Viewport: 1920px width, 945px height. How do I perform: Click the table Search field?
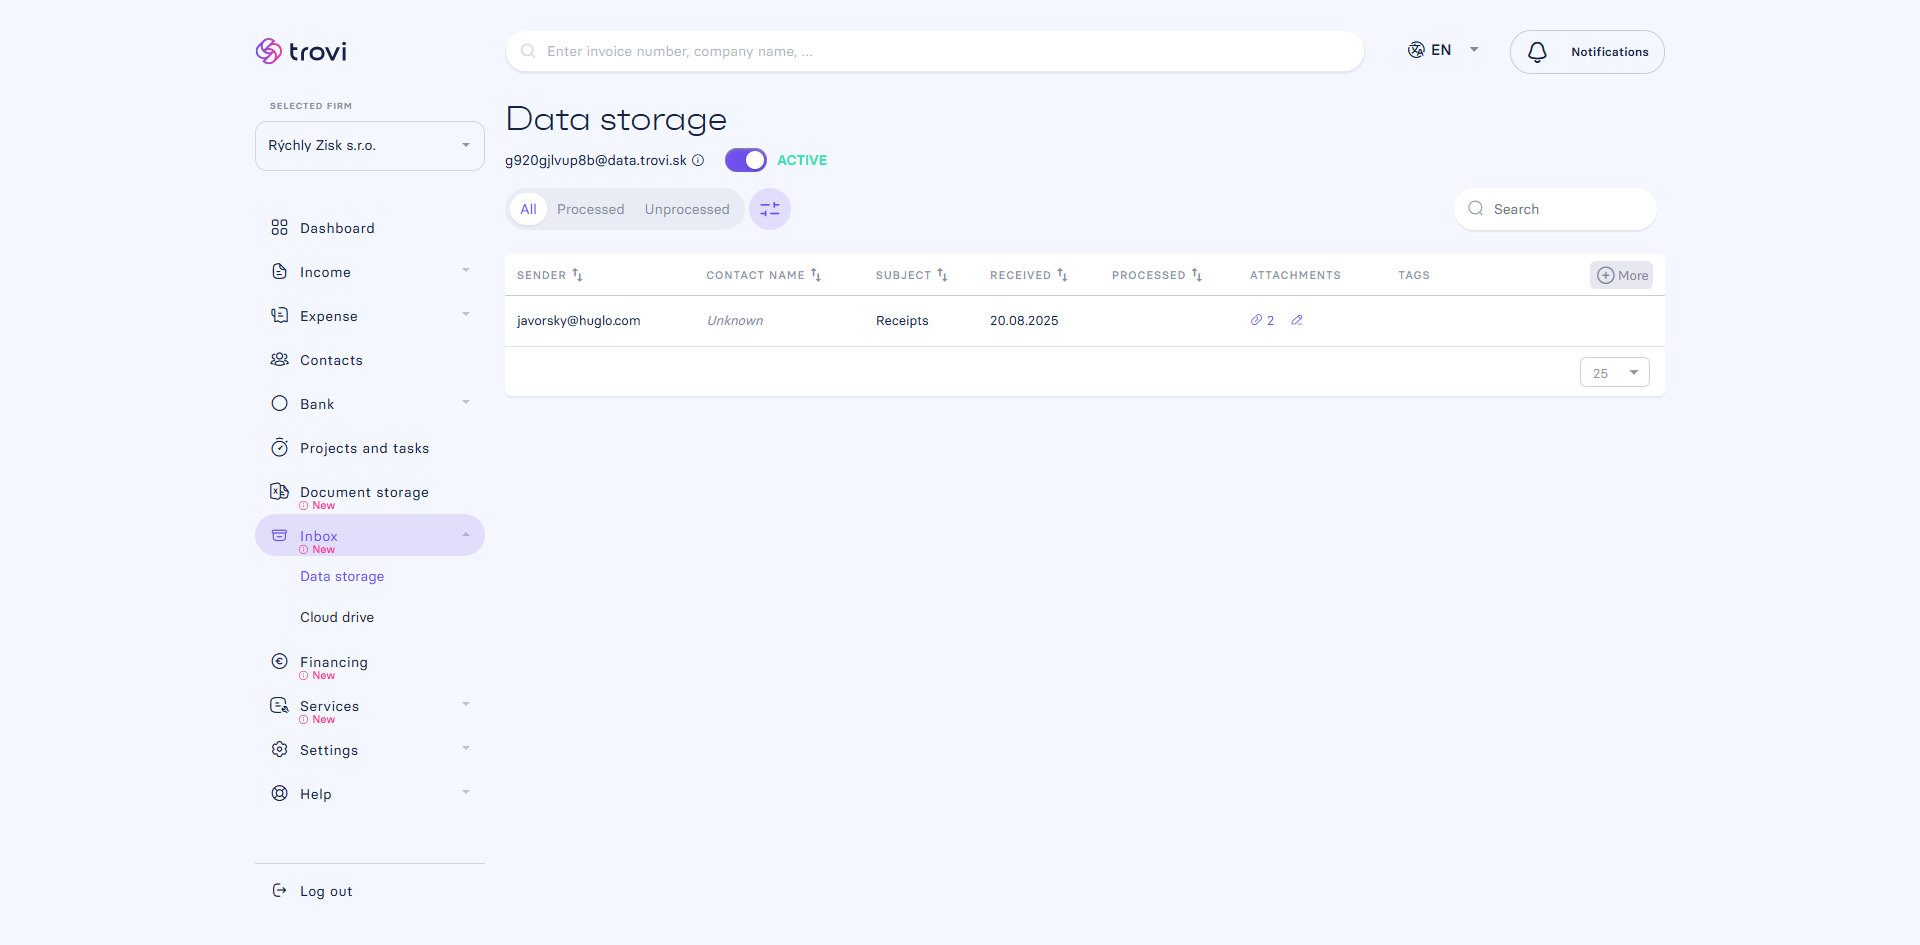tap(1555, 209)
